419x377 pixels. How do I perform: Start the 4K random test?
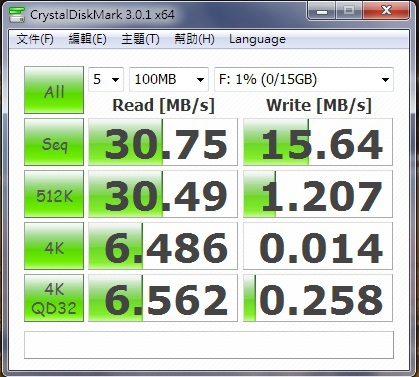[54, 246]
